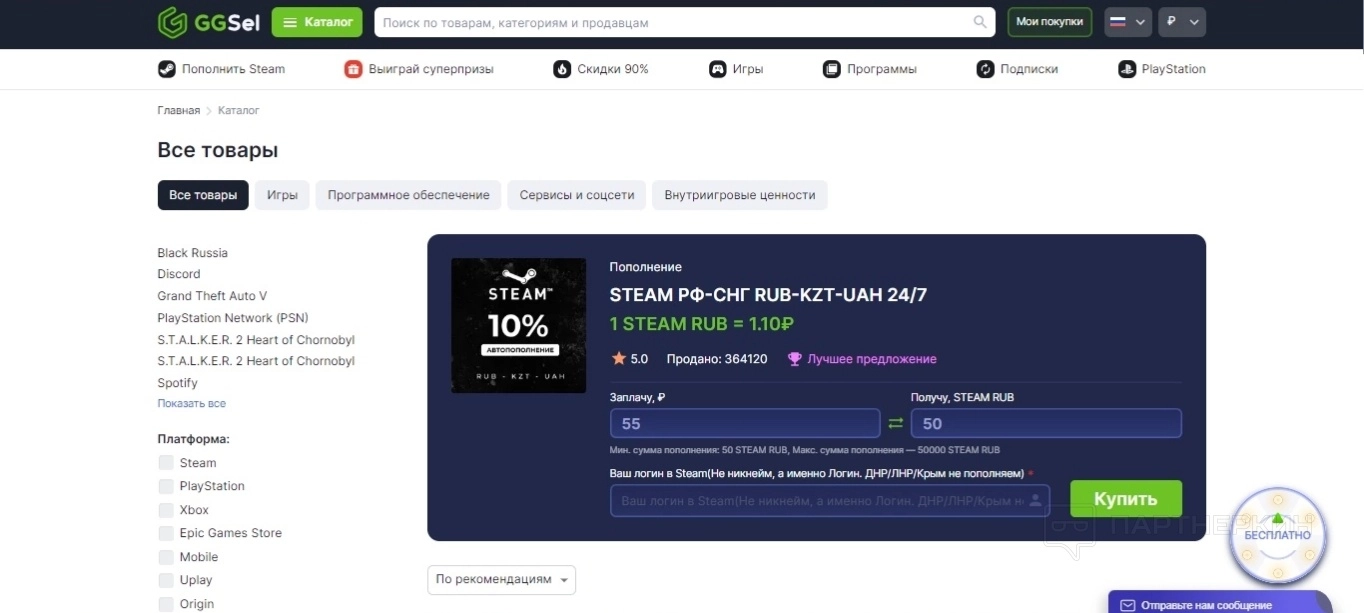
Task: Open the Discord category
Action: [179, 274]
